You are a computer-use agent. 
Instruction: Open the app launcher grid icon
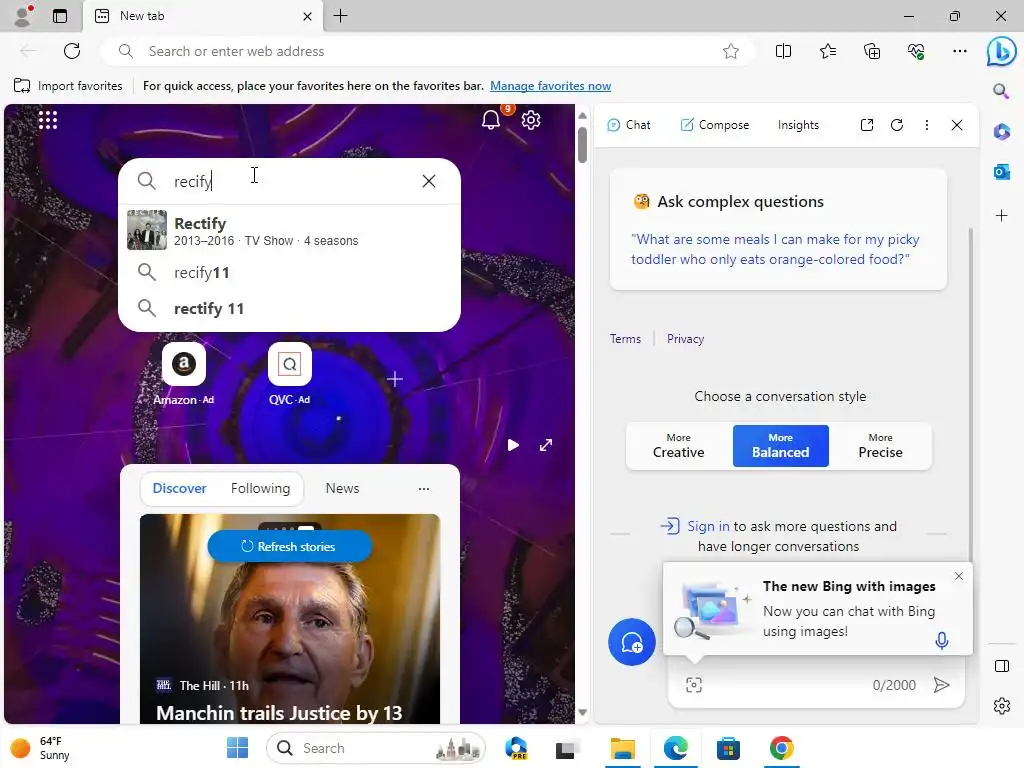[x=48, y=120]
